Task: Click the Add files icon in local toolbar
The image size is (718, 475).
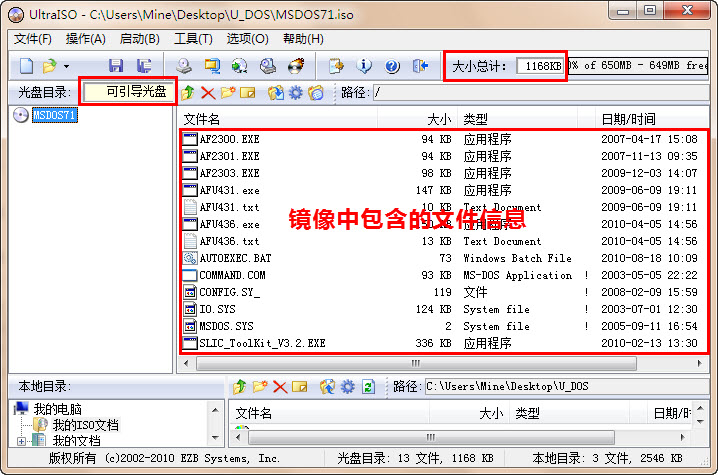Action: click(327, 387)
